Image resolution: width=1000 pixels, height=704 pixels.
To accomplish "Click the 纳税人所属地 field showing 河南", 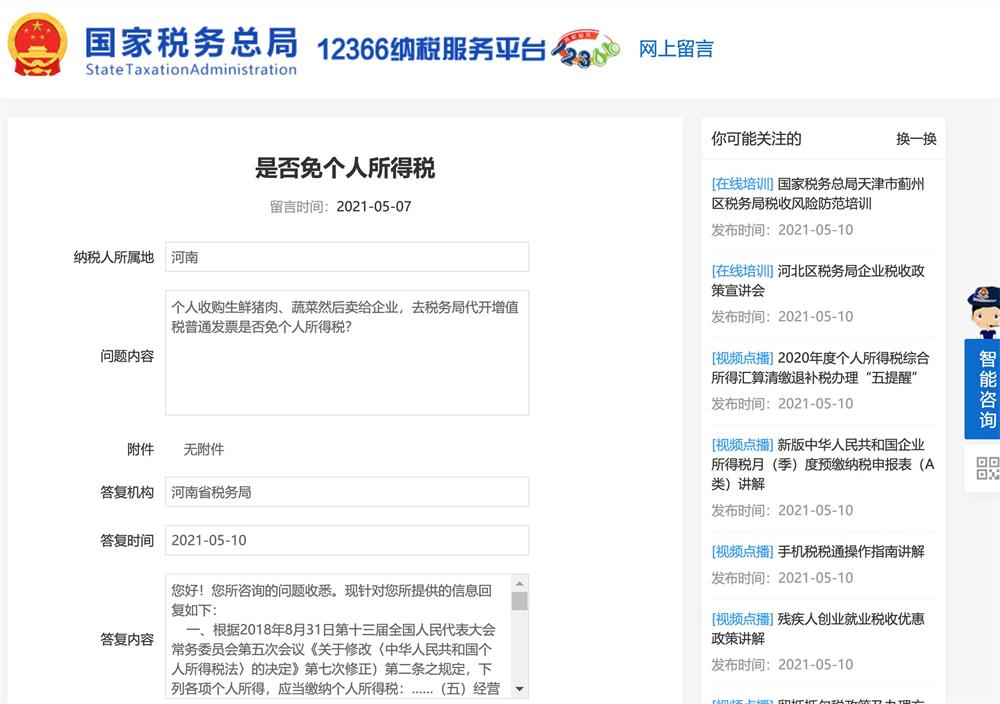I will [x=347, y=257].
